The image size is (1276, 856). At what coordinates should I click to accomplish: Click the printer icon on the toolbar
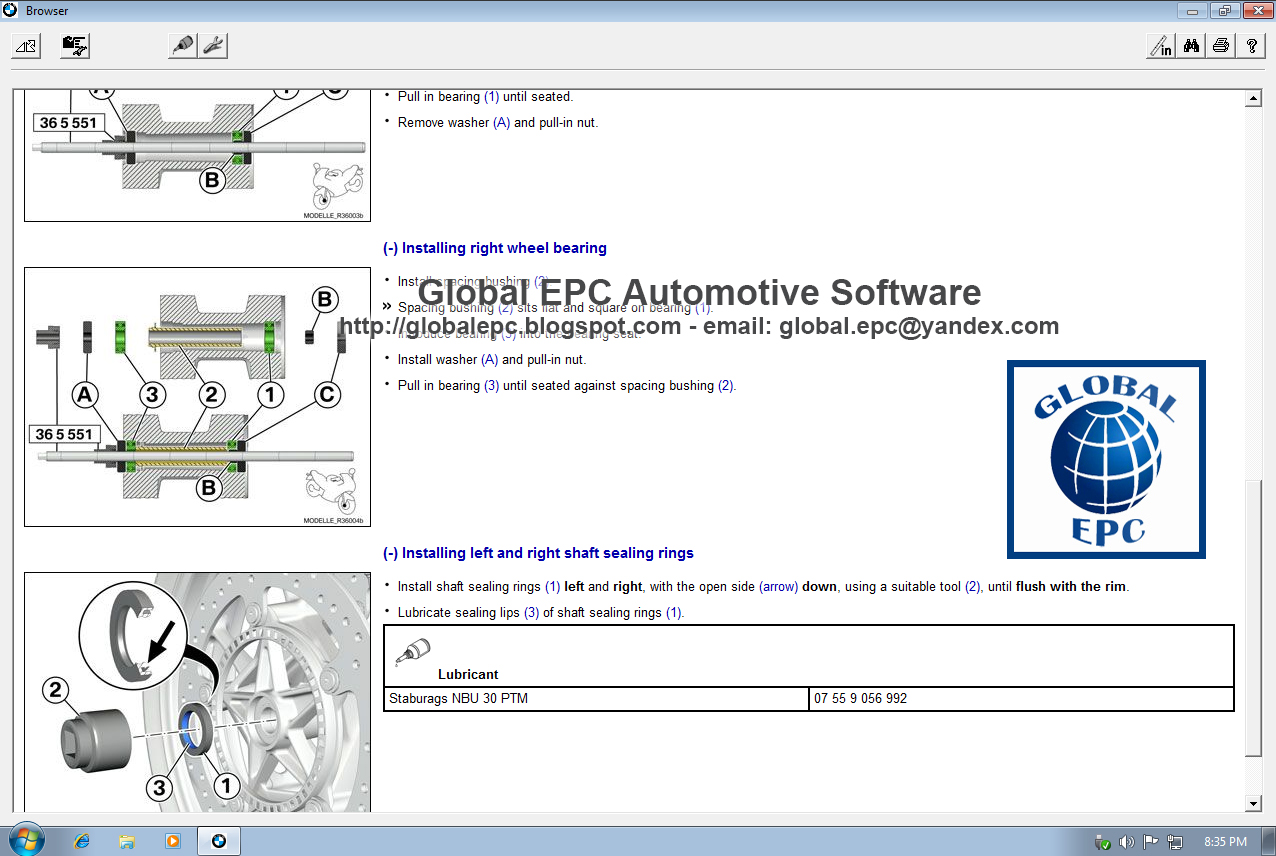1221,45
